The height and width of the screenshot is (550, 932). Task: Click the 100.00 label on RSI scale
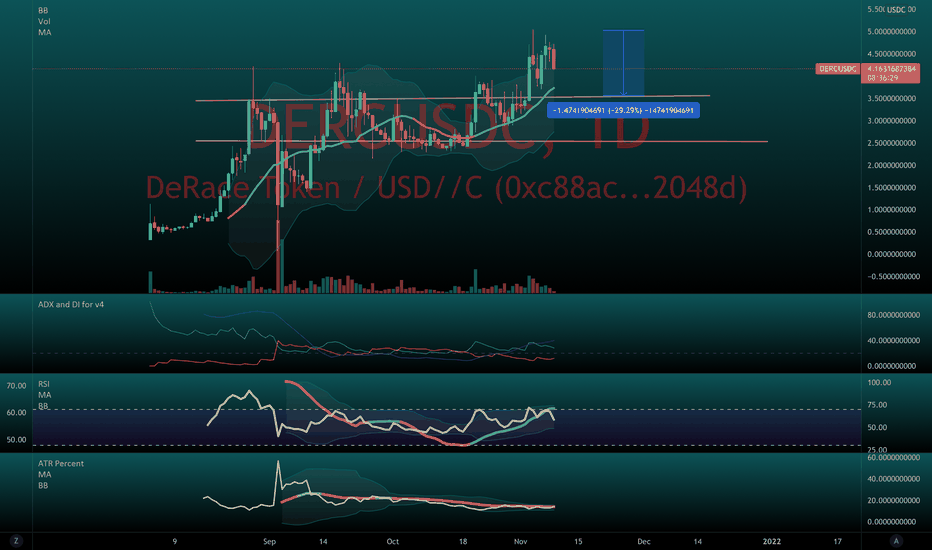(x=879, y=382)
